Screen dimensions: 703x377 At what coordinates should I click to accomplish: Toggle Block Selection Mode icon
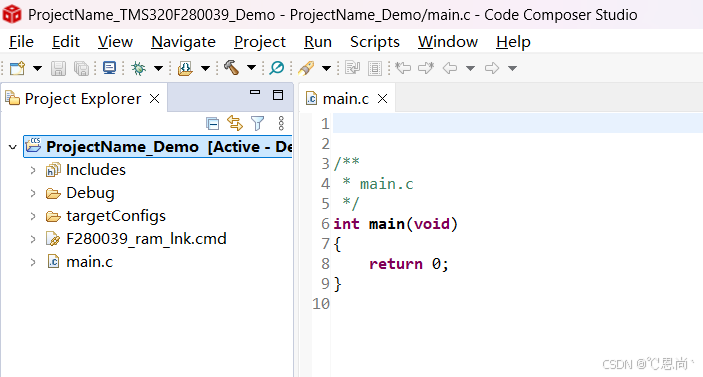(x=375, y=68)
